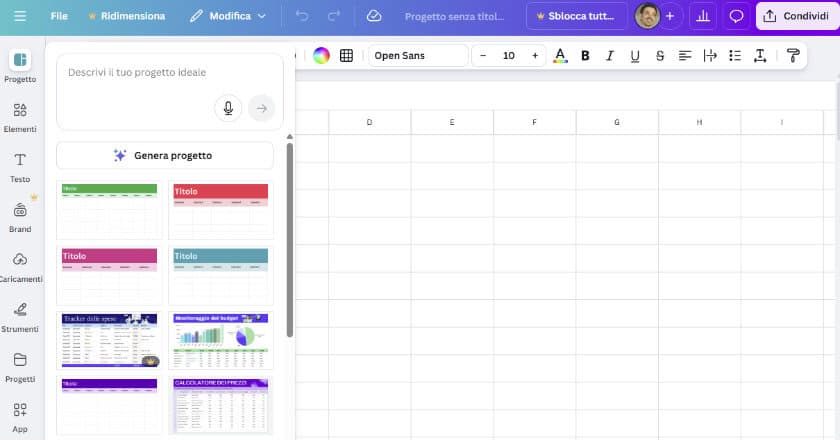Open the Progetto sidebar tab
Image resolution: width=840 pixels, height=440 pixels.
click(x=20, y=66)
